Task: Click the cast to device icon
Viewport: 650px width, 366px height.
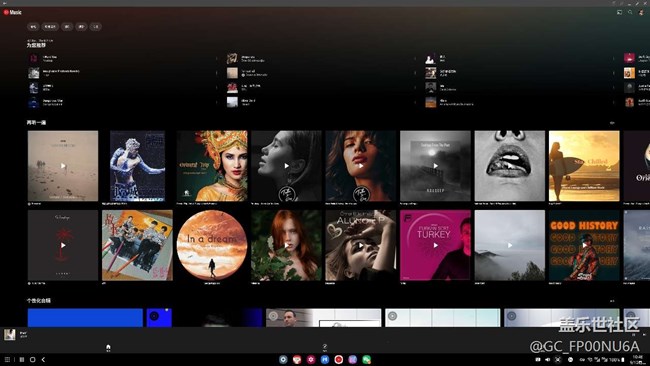Action: click(619, 12)
